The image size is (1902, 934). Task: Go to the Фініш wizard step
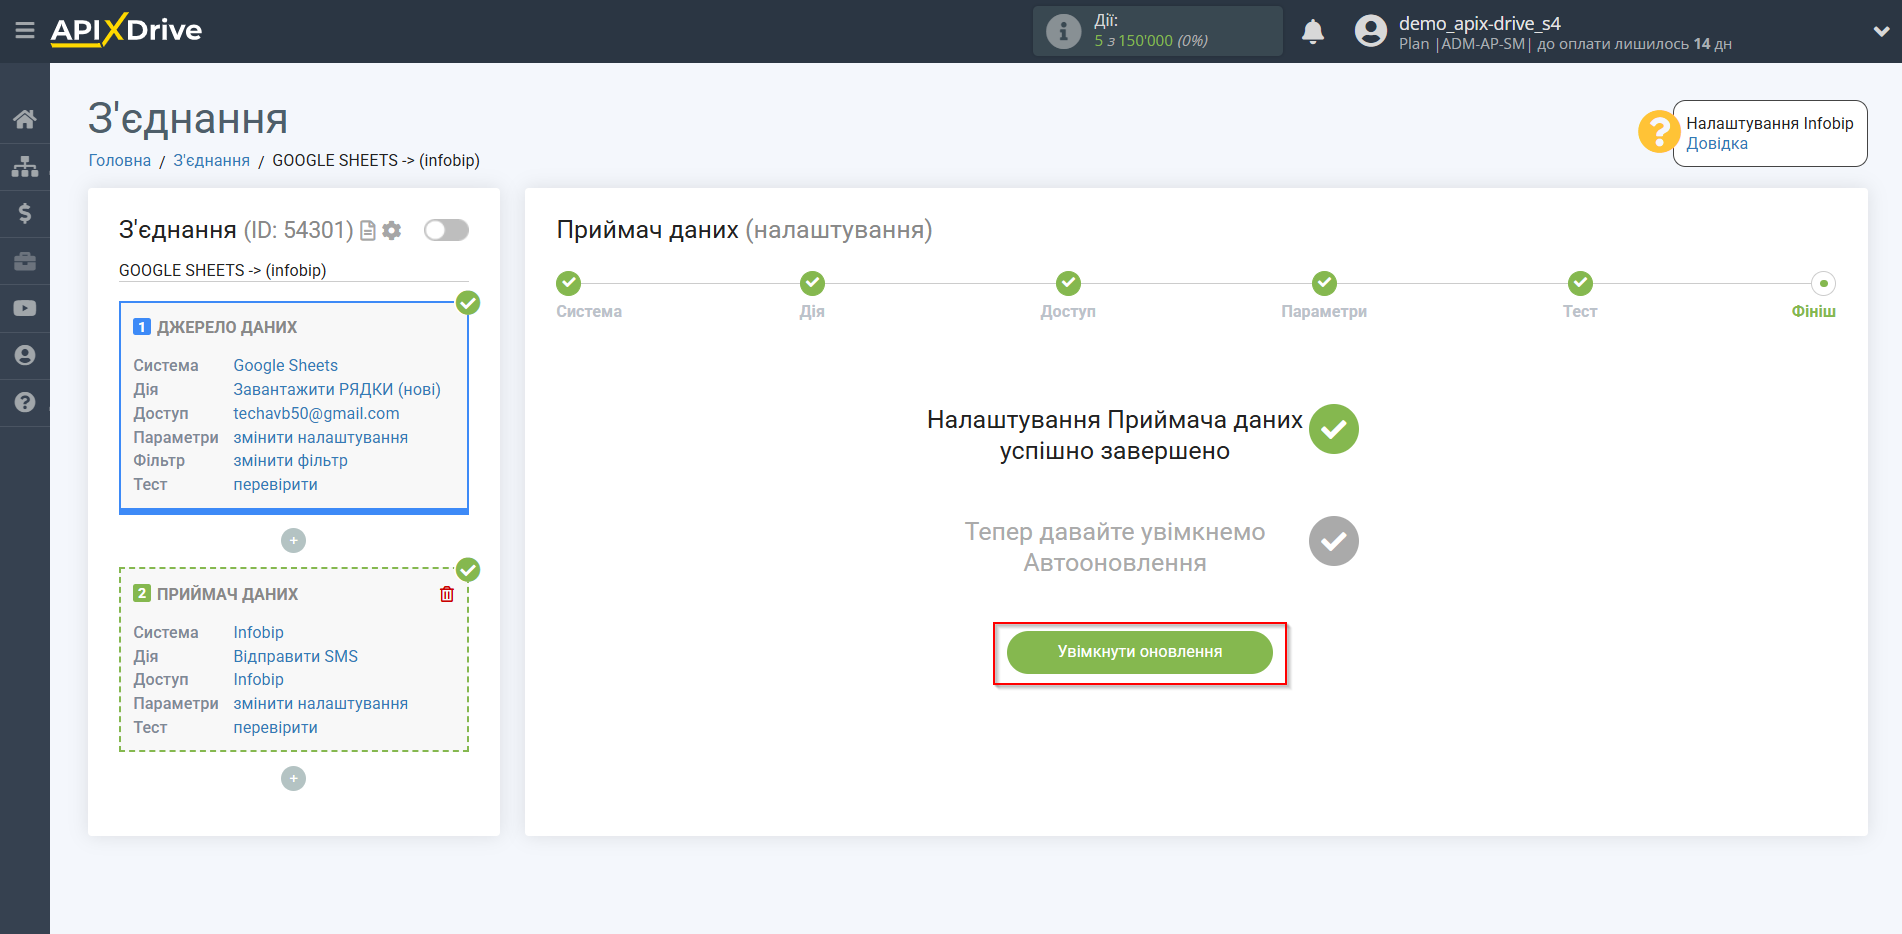tap(1823, 284)
